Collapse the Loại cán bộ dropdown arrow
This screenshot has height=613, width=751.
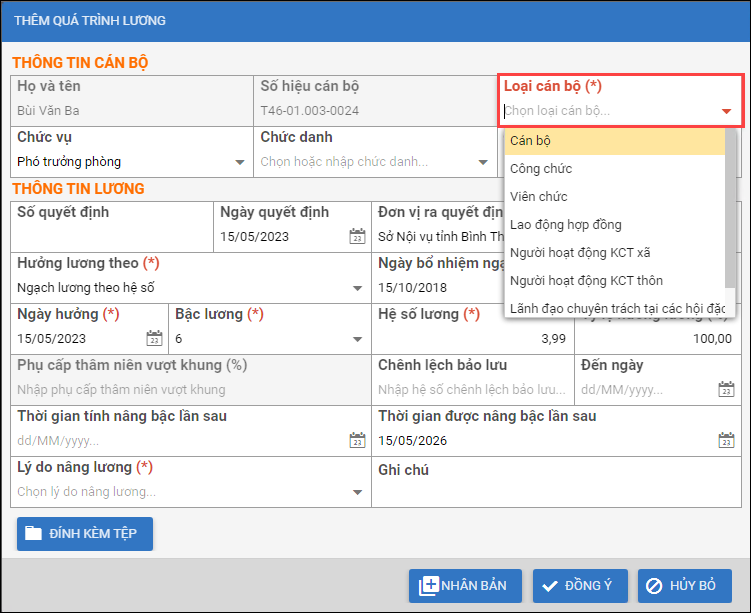(726, 111)
